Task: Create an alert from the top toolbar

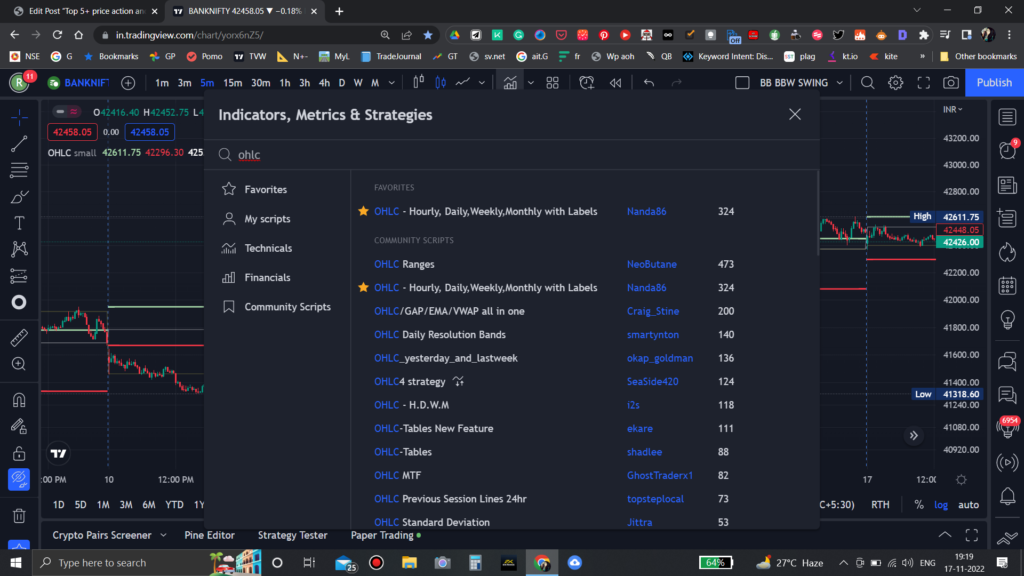Action: pyautogui.click(x=586, y=83)
